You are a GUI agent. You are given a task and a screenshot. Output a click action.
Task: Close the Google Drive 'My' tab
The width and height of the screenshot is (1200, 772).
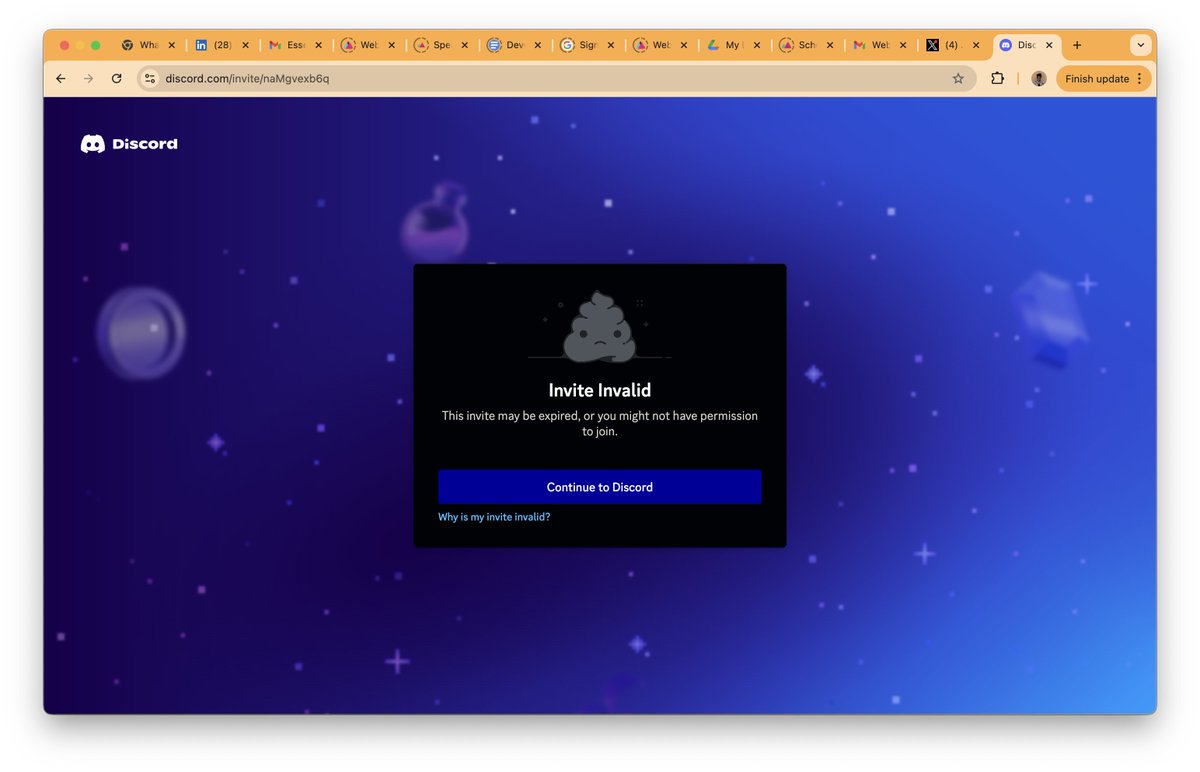coord(756,45)
